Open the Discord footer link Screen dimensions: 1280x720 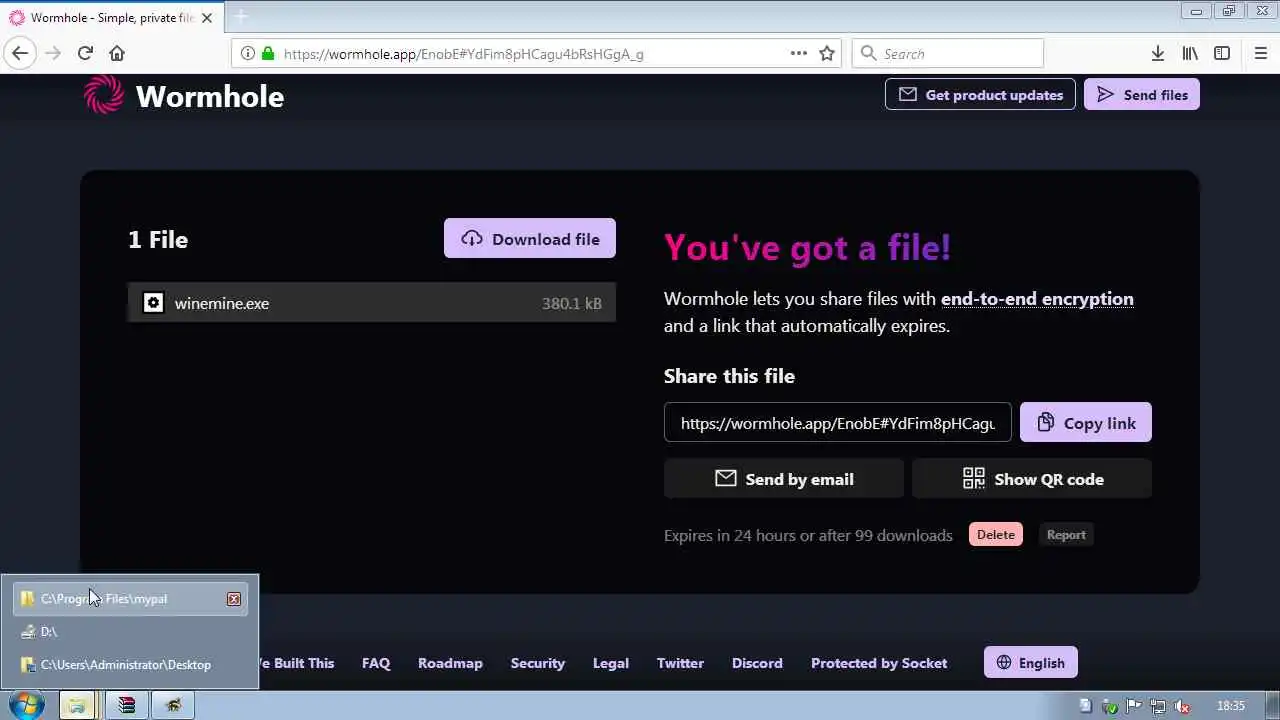[x=757, y=663]
